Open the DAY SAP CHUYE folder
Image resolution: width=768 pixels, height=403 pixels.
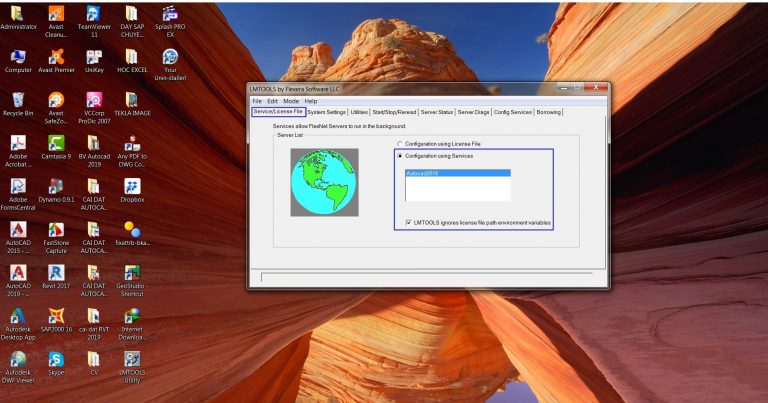[132, 21]
